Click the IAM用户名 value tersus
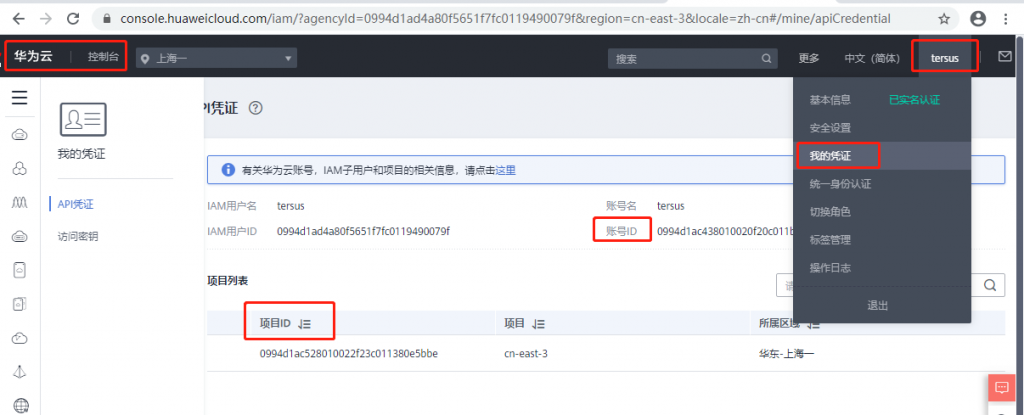Screen dimensions: 1024x415 point(291,206)
